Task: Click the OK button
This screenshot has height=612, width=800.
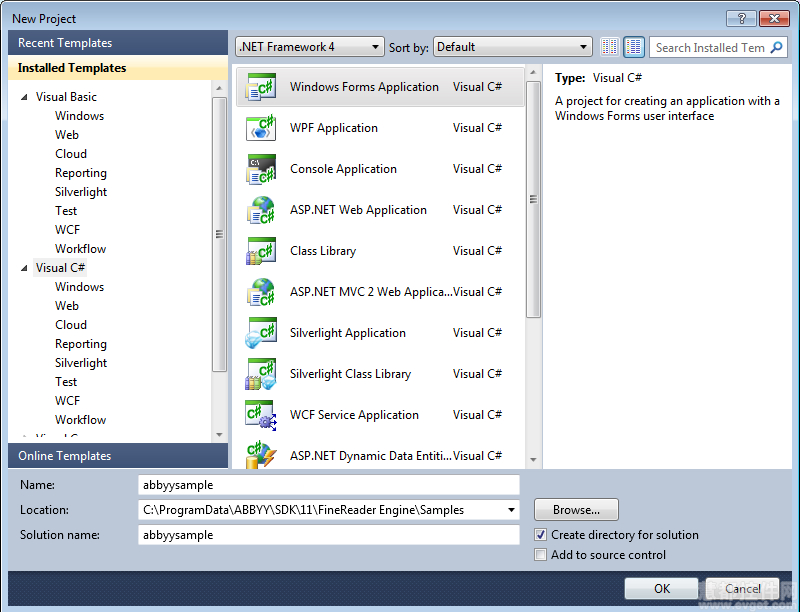Action: coord(661,589)
